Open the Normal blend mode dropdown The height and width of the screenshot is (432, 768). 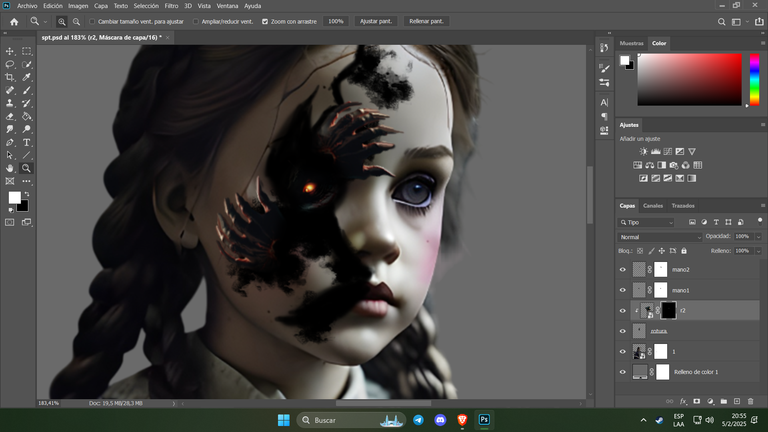click(x=659, y=237)
